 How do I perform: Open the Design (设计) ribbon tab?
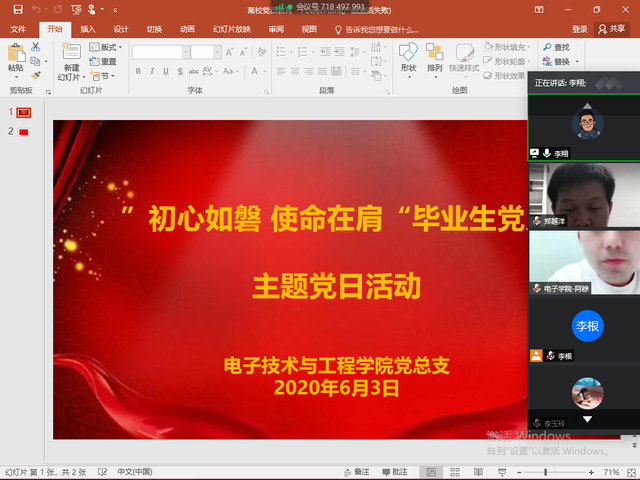[x=121, y=29]
